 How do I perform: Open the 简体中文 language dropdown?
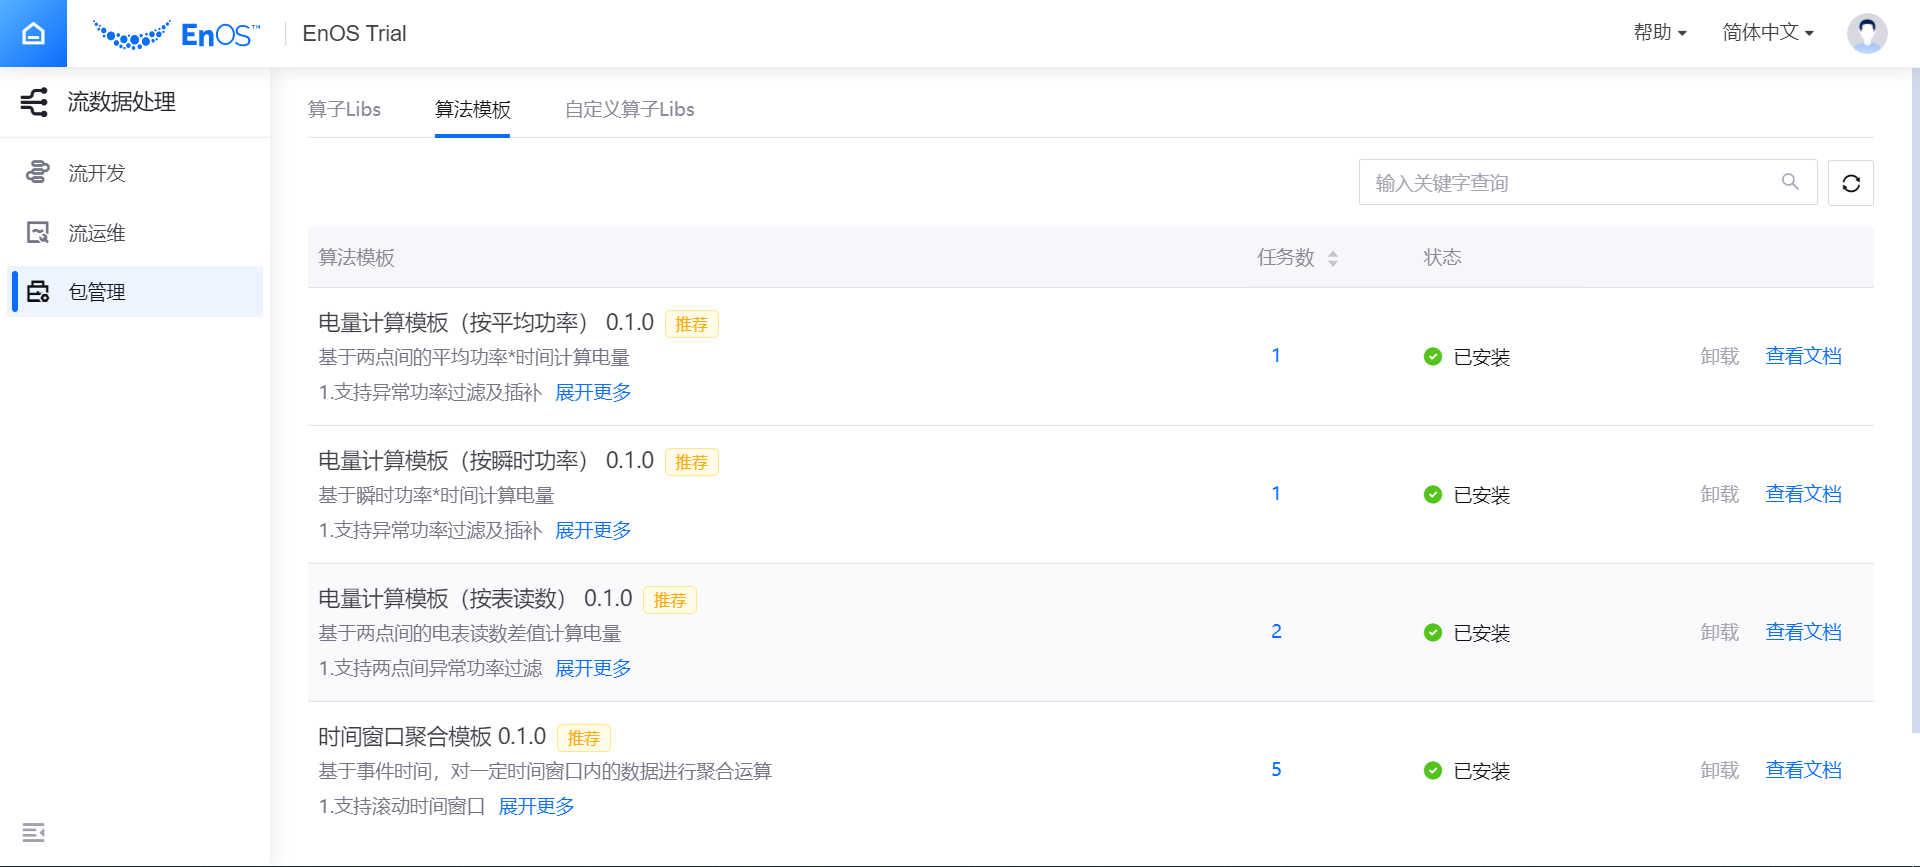coord(1767,33)
